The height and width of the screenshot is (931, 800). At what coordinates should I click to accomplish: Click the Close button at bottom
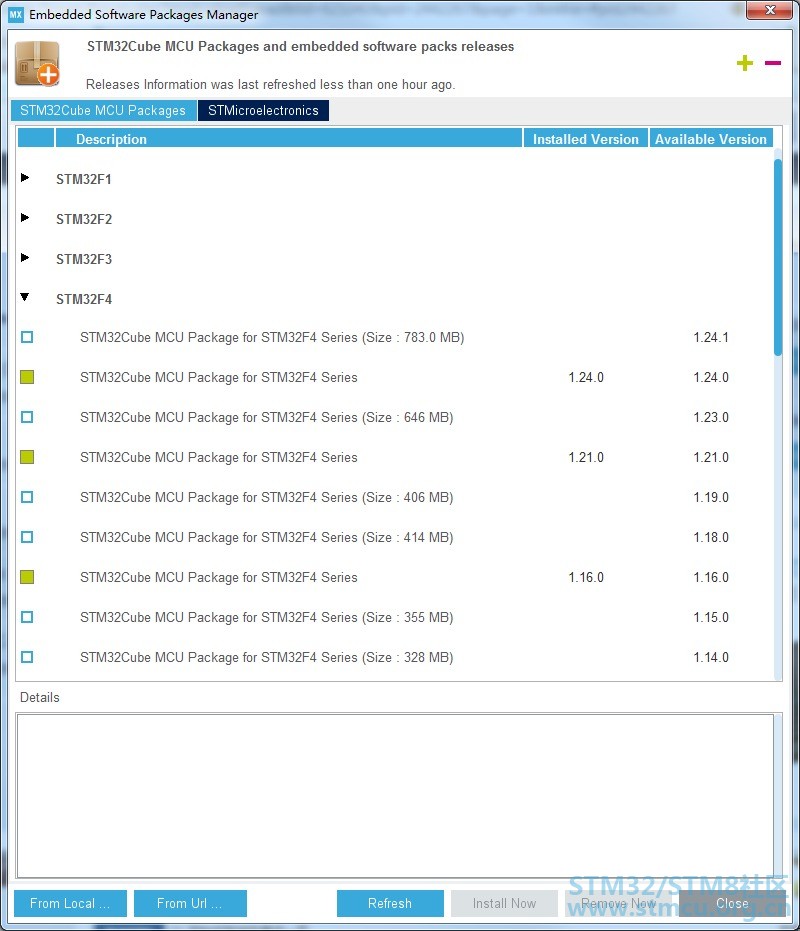pos(732,903)
